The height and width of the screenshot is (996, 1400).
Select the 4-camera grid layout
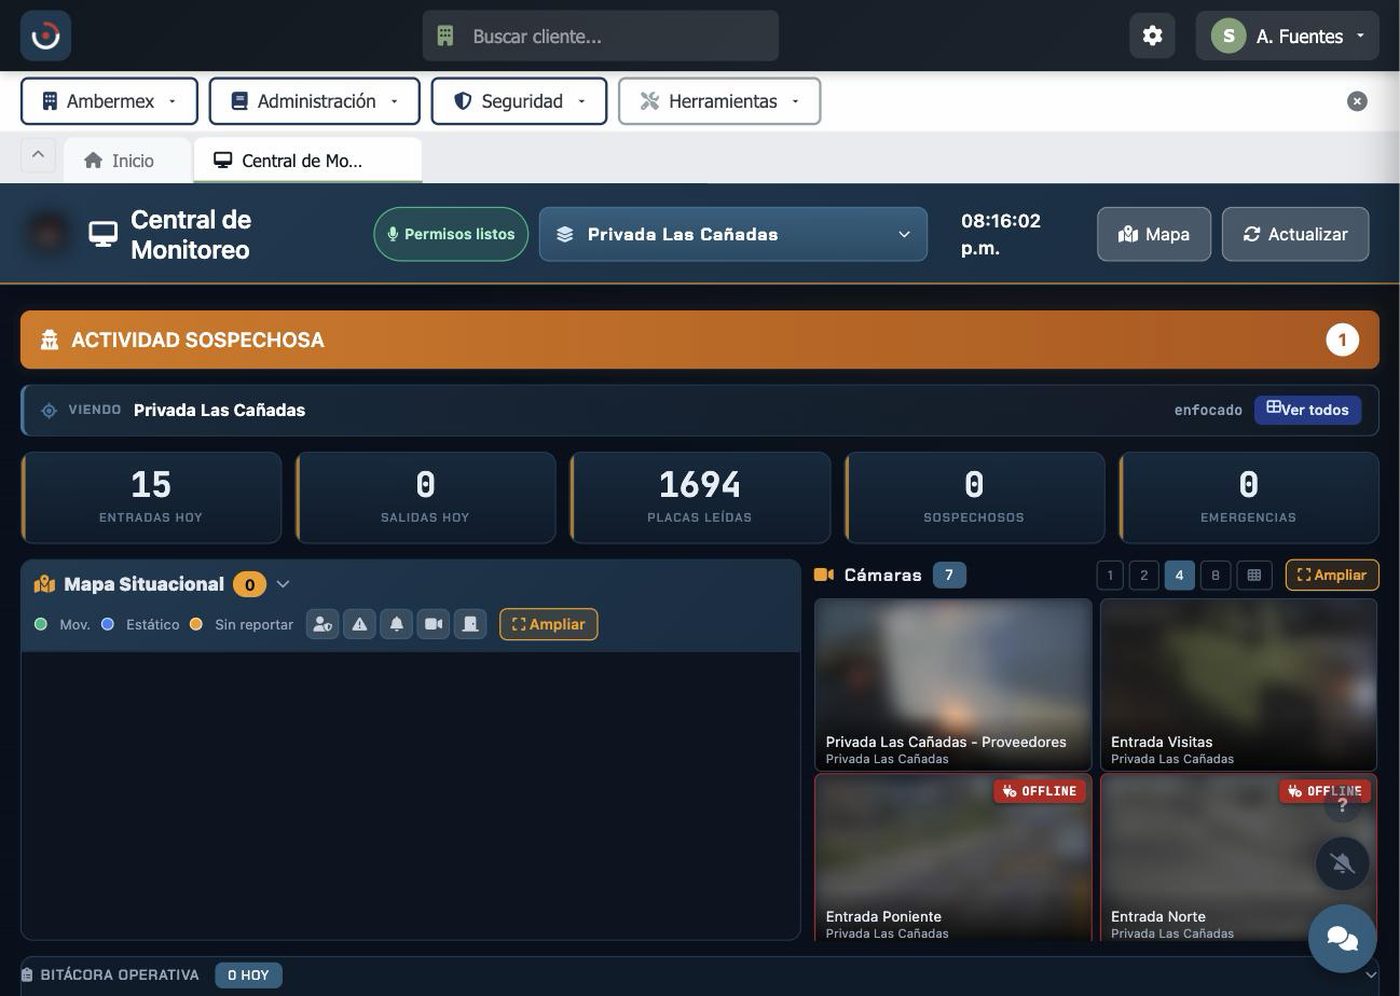point(1179,575)
